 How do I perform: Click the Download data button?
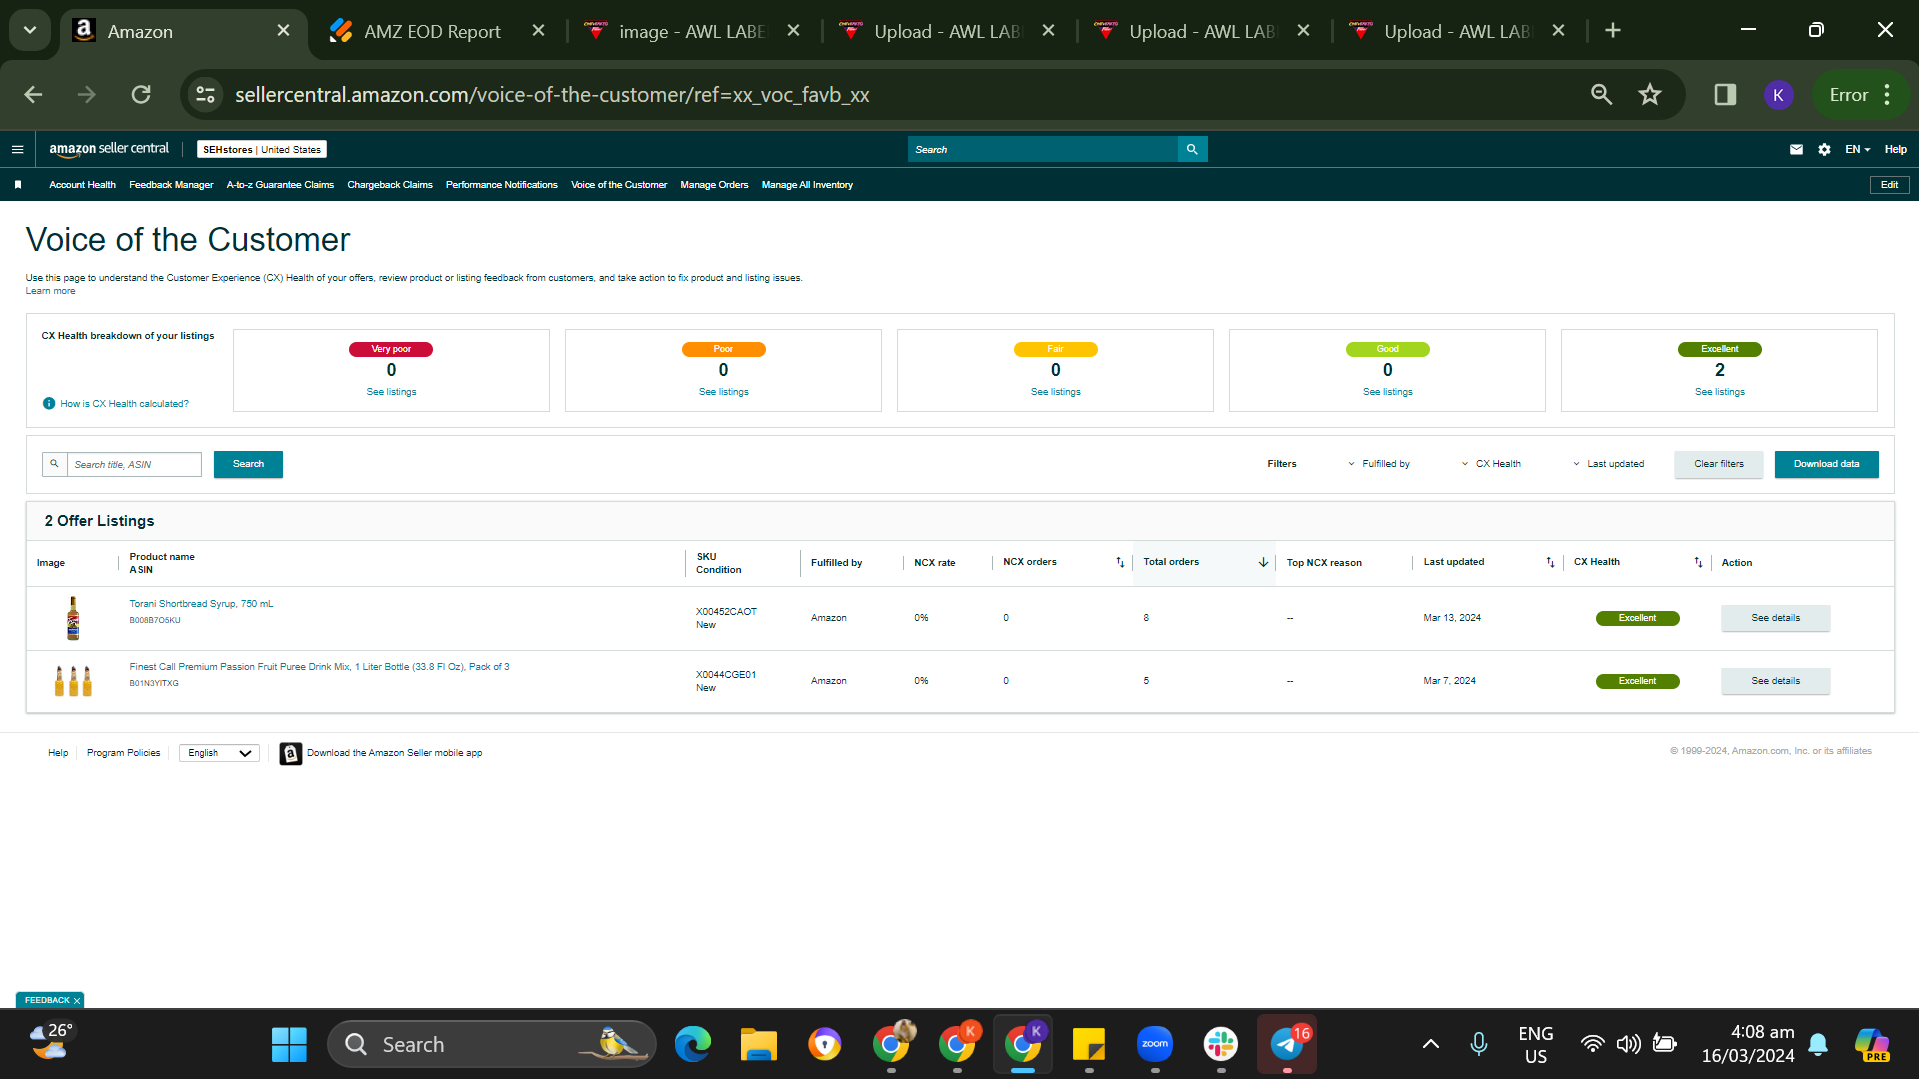click(x=1826, y=464)
